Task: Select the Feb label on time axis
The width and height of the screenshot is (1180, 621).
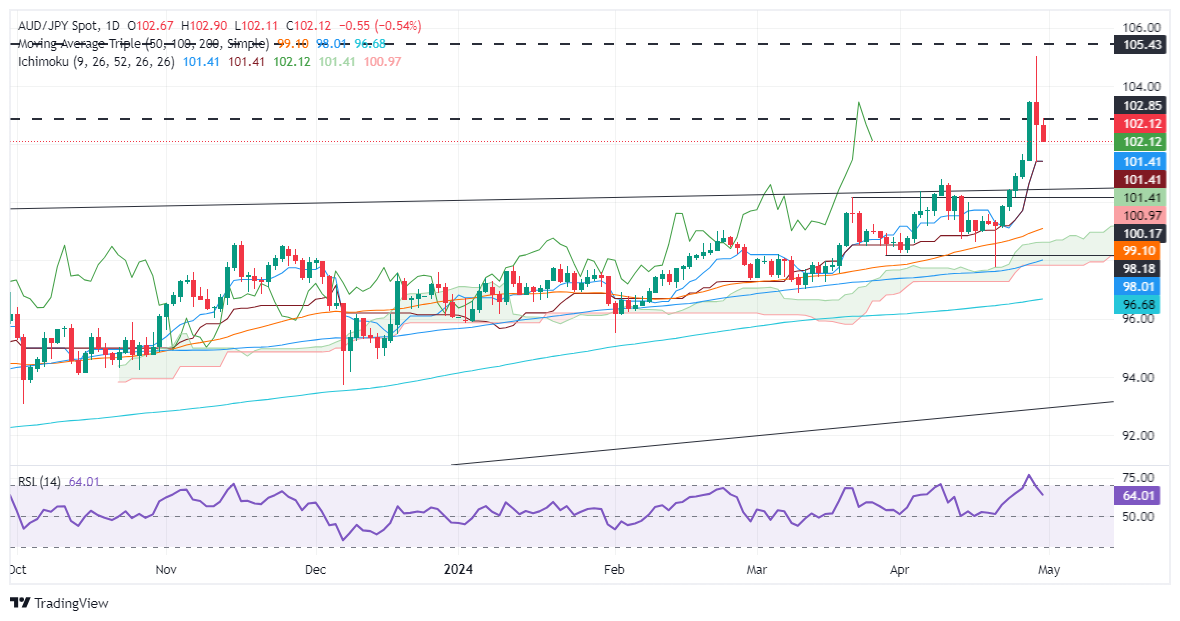Action: point(614,569)
